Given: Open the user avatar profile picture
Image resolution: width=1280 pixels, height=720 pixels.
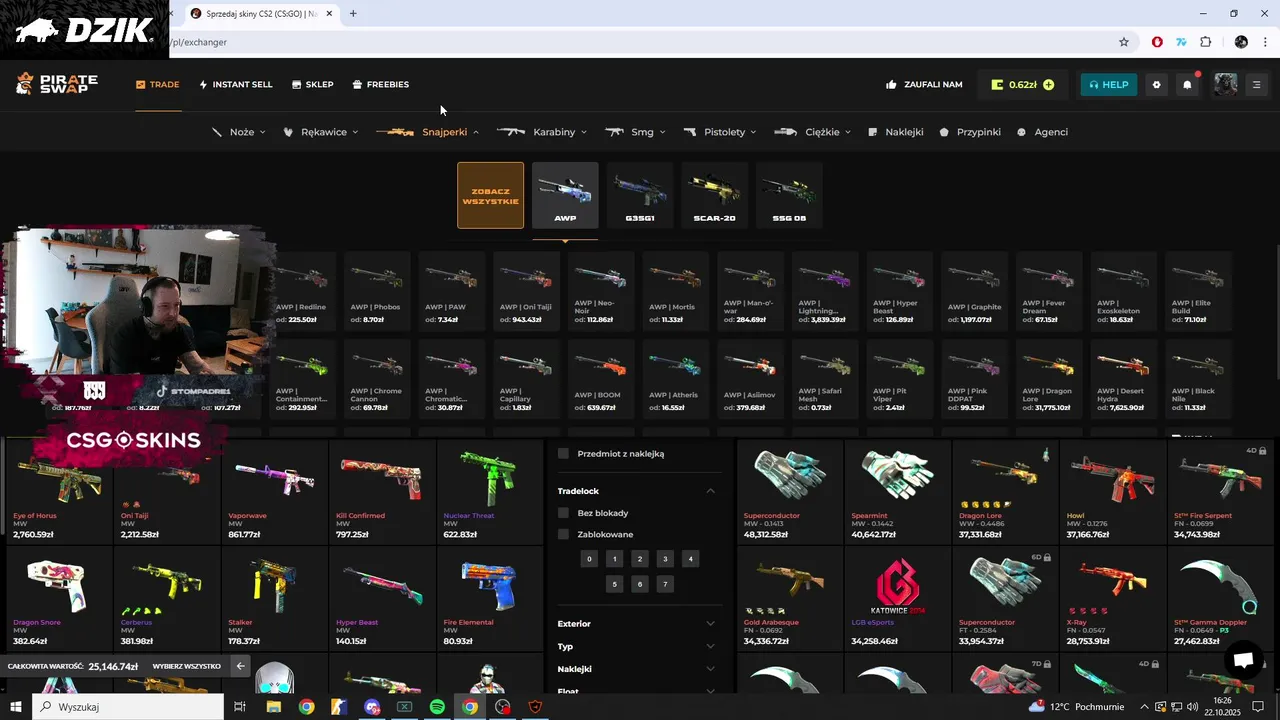Looking at the screenshot, I should click(x=1225, y=85).
